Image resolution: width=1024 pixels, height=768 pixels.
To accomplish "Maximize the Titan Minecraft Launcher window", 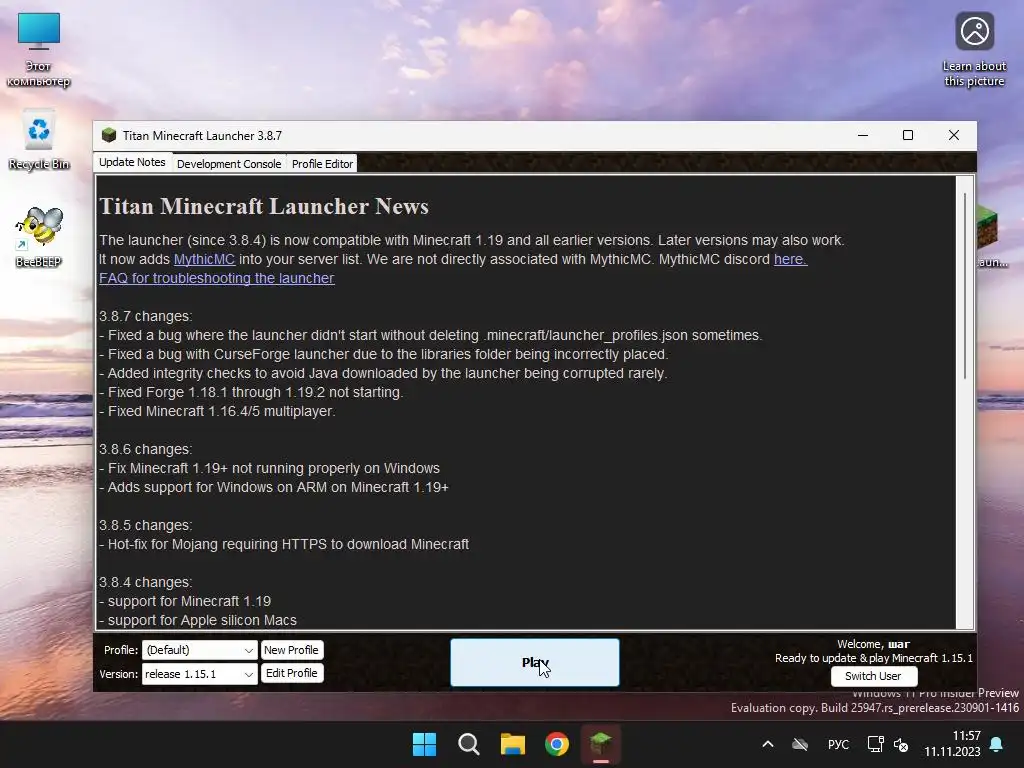I will pyautogui.click(x=908, y=135).
